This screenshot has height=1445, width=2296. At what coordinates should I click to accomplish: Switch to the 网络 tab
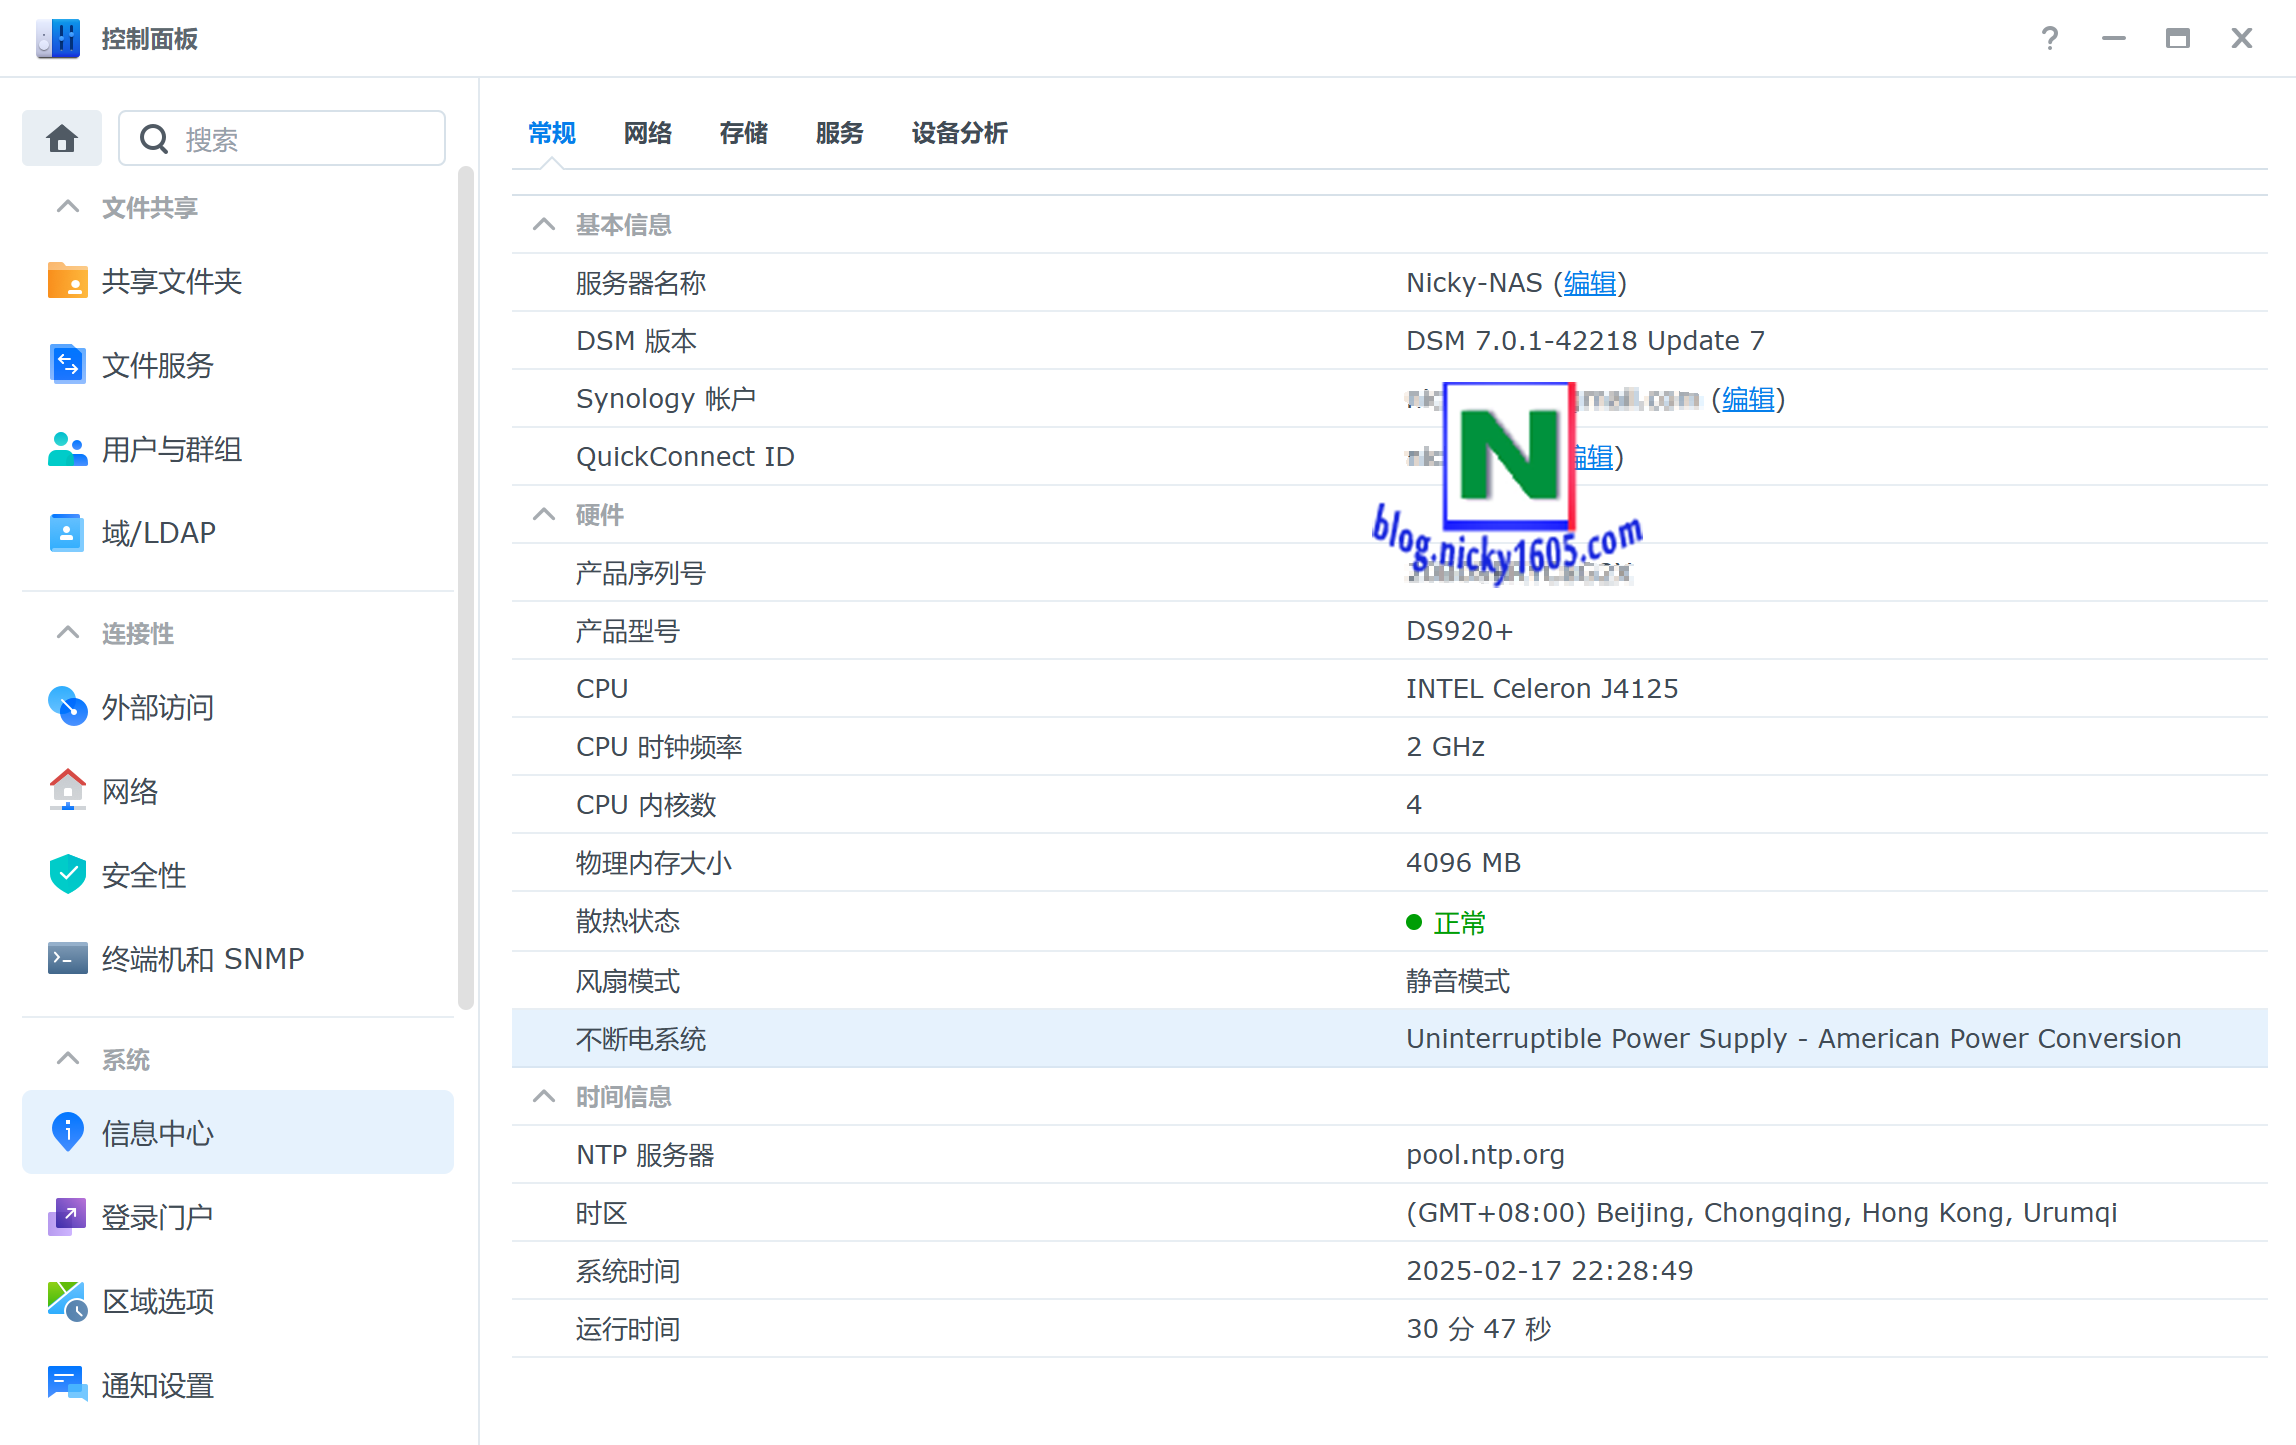click(648, 133)
